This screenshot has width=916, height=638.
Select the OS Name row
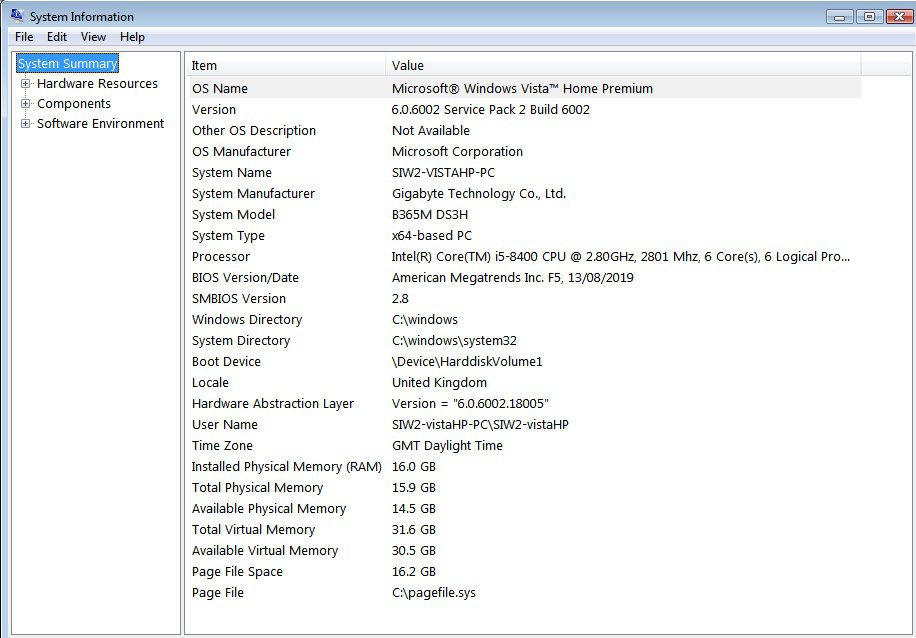click(524, 88)
